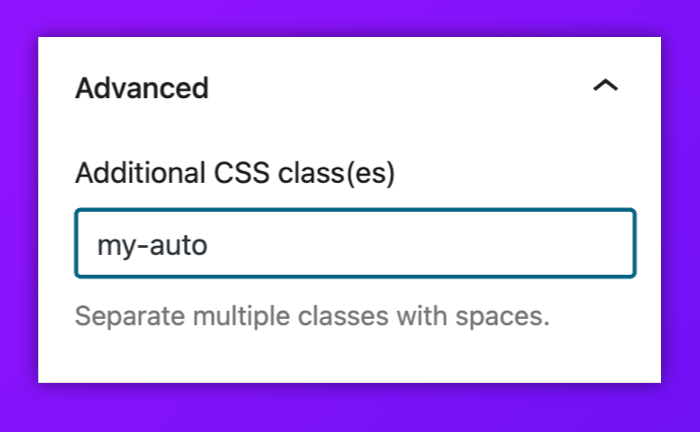Click the word "multiple" in the hint text
Screen dimensions: 700x432
point(241,317)
